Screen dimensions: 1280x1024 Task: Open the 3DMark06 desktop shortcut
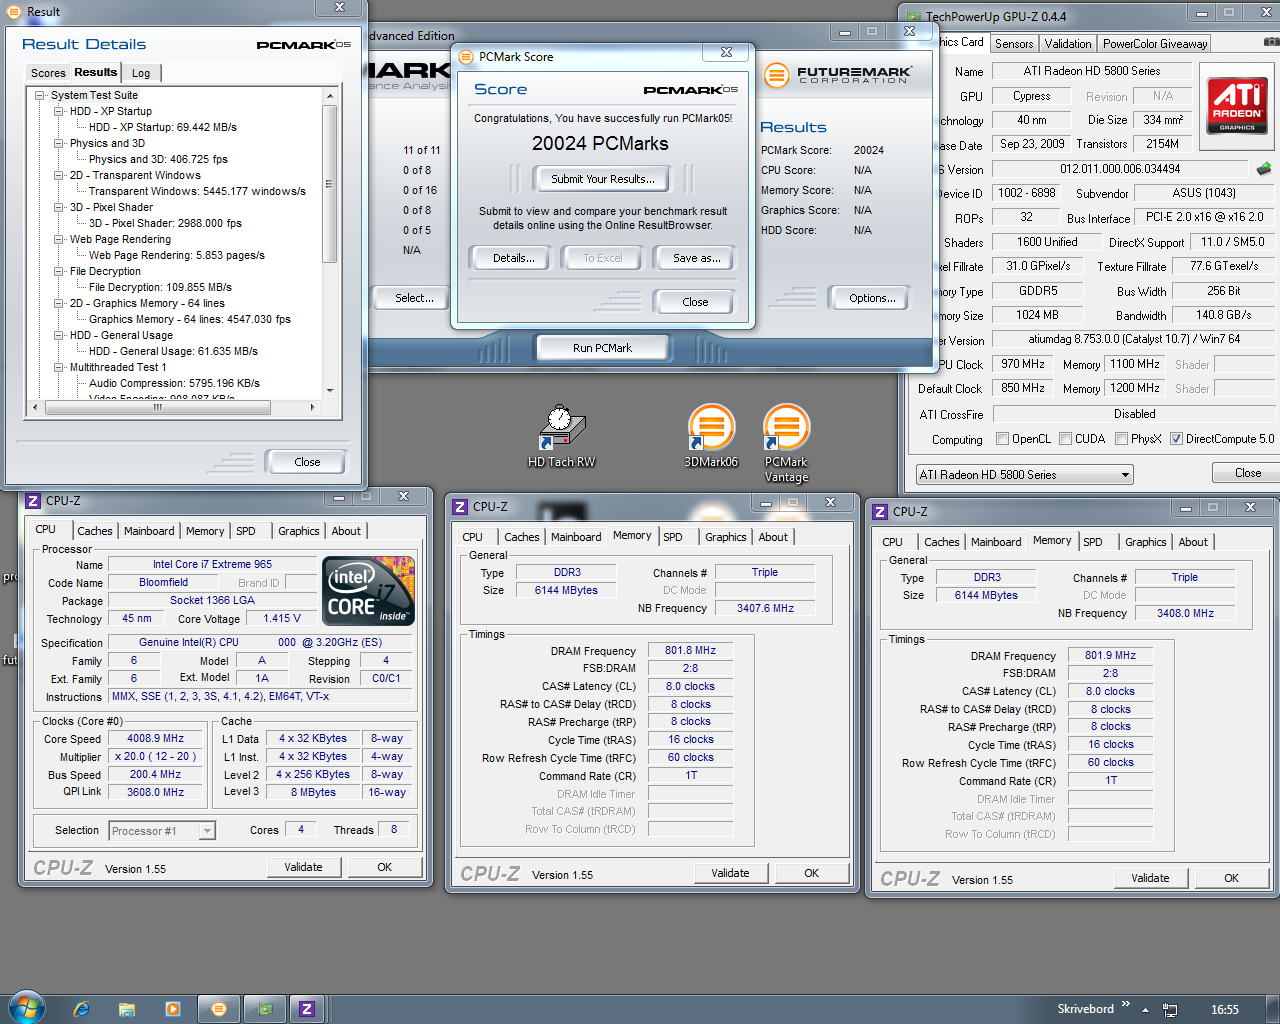(711, 436)
